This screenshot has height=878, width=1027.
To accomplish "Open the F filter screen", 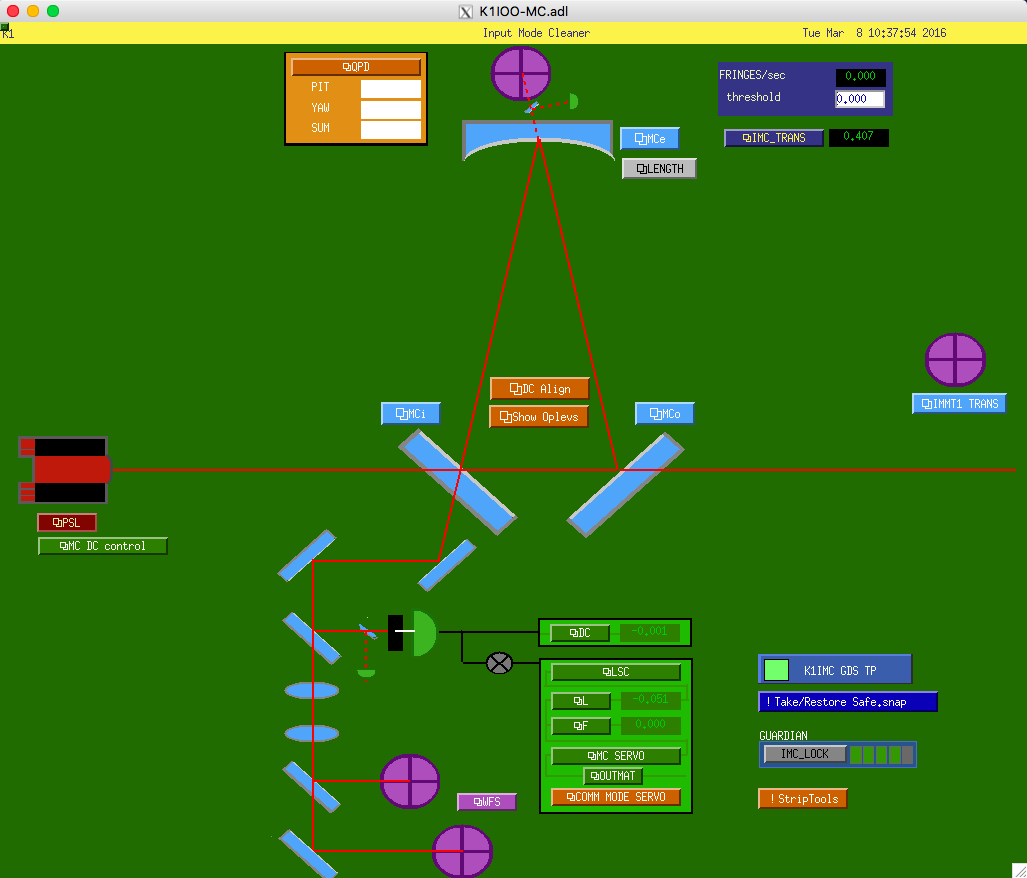I will coord(581,726).
